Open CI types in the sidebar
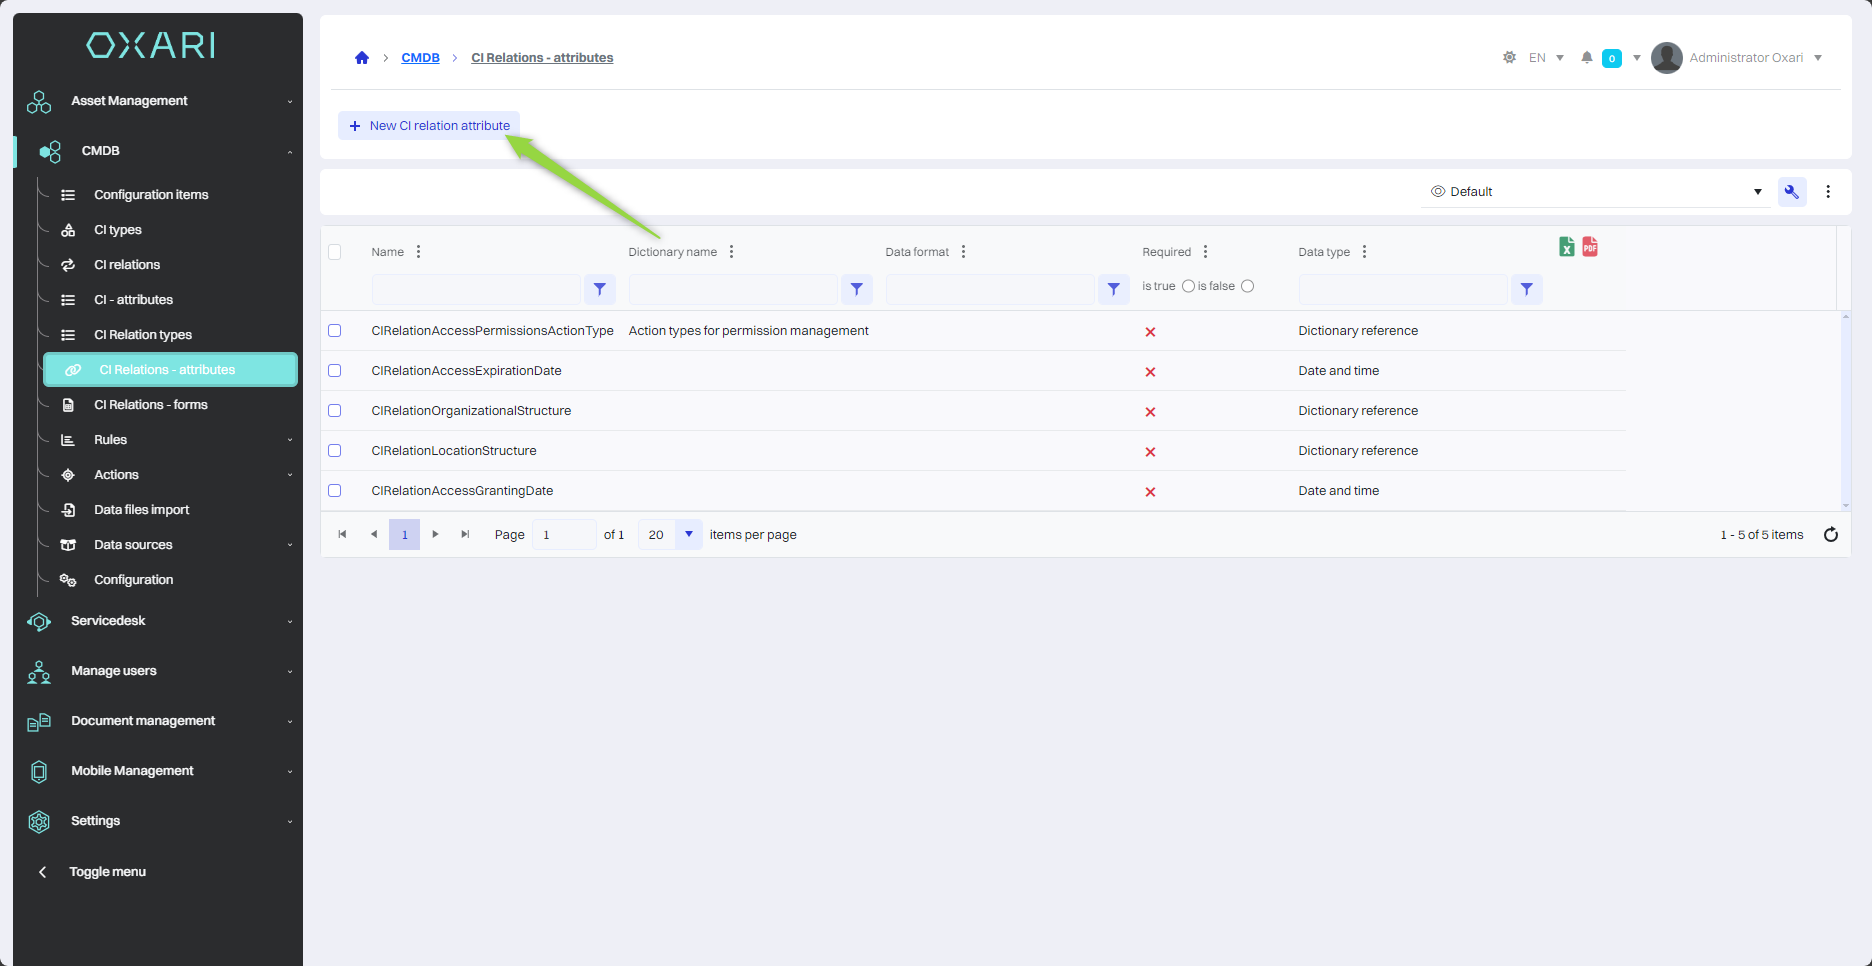 pos(118,230)
